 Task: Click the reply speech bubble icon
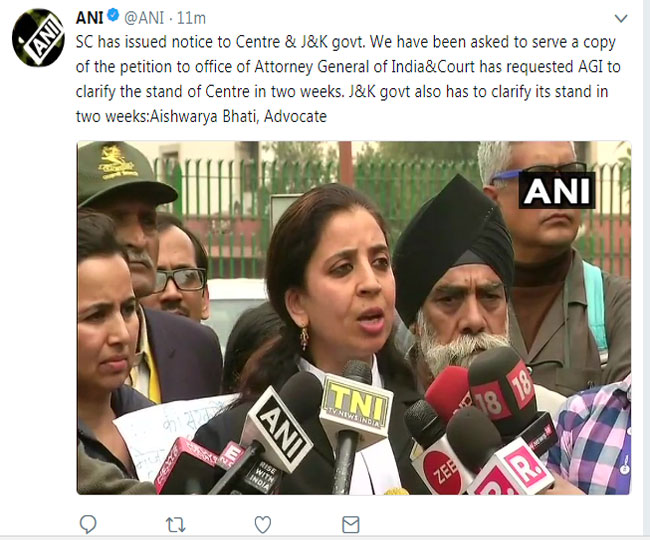[88, 524]
